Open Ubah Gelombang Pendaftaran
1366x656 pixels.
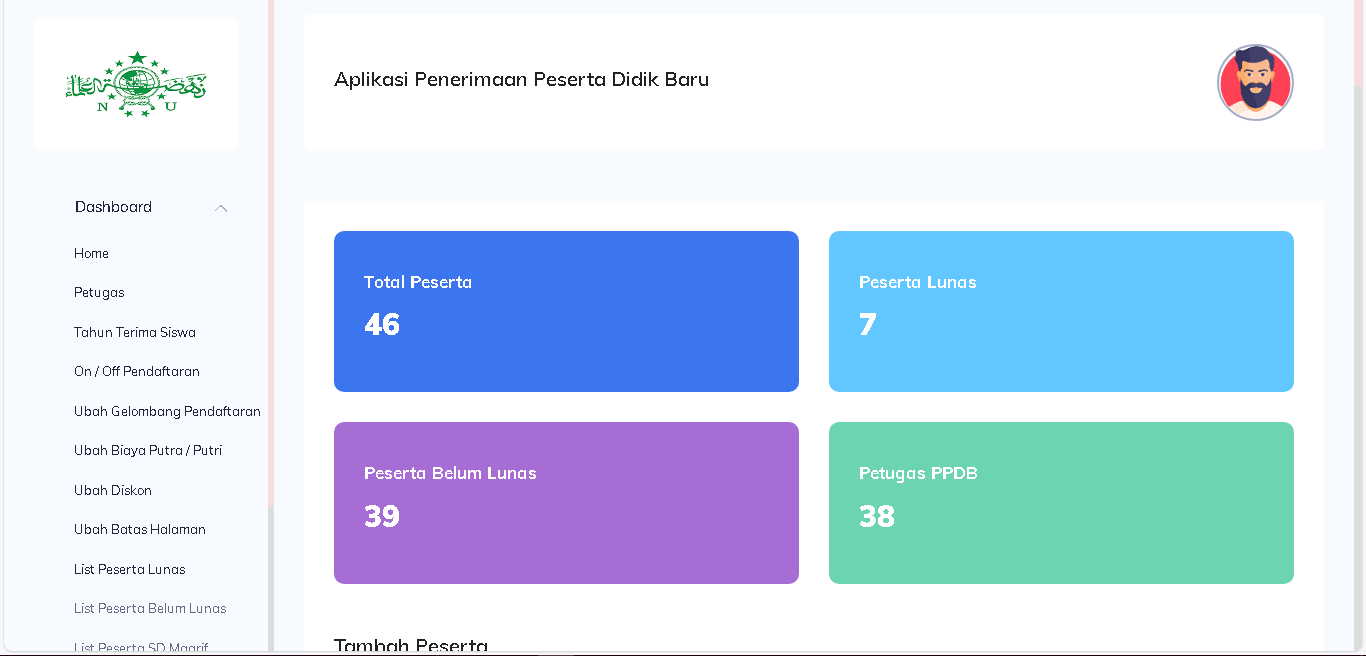point(166,411)
